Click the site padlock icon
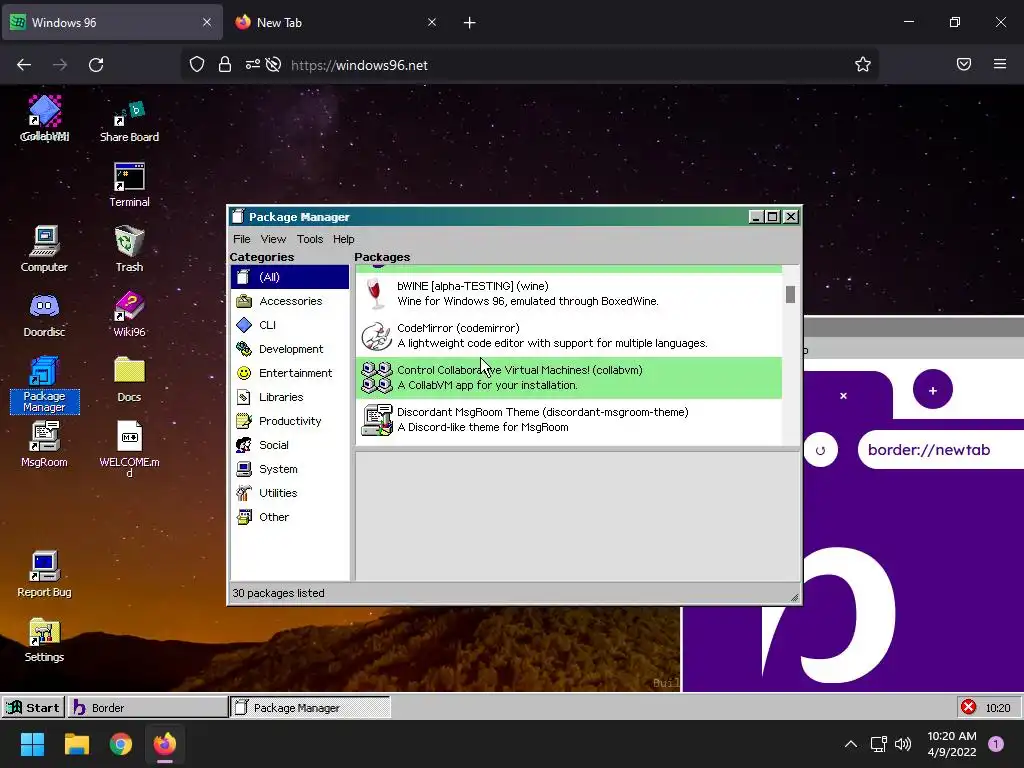The height and width of the screenshot is (768, 1024). pyautogui.click(x=225, y=65)
